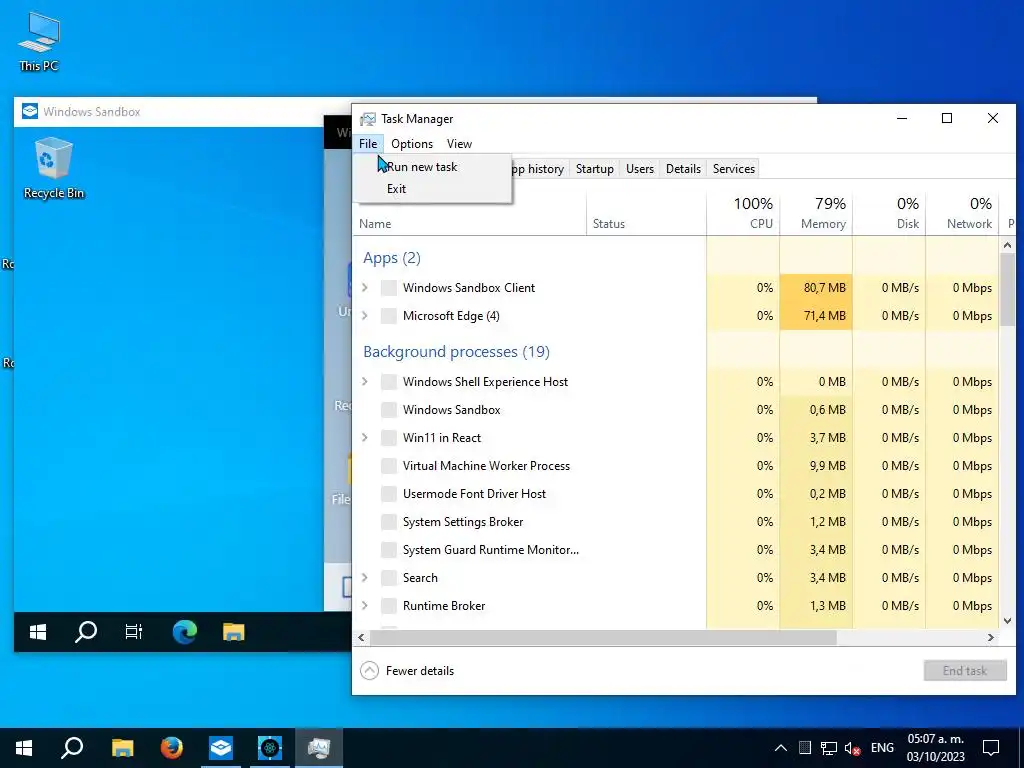Sort by Memory column header
Image resolution: width=1024 pixels, height=768 pixels.
point(816,214)
